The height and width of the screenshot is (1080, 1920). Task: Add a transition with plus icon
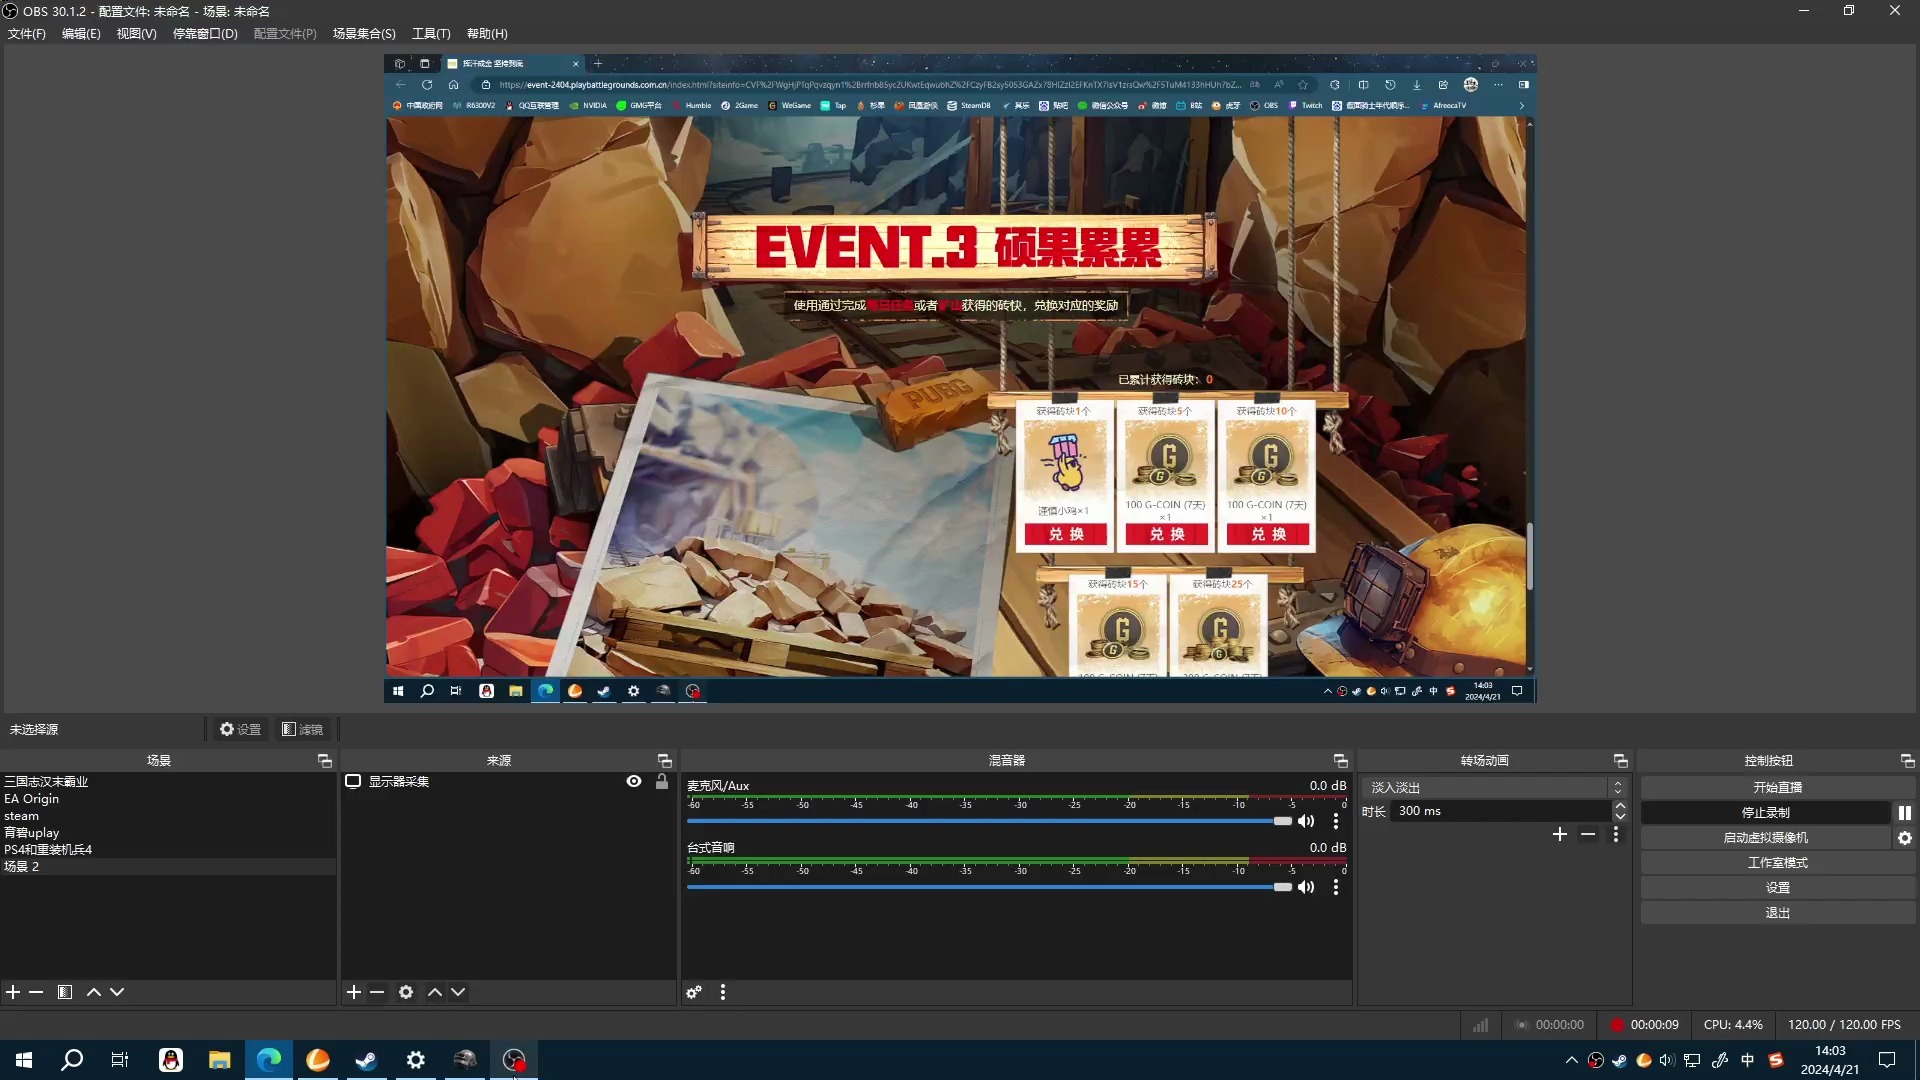coord(1560,834)
